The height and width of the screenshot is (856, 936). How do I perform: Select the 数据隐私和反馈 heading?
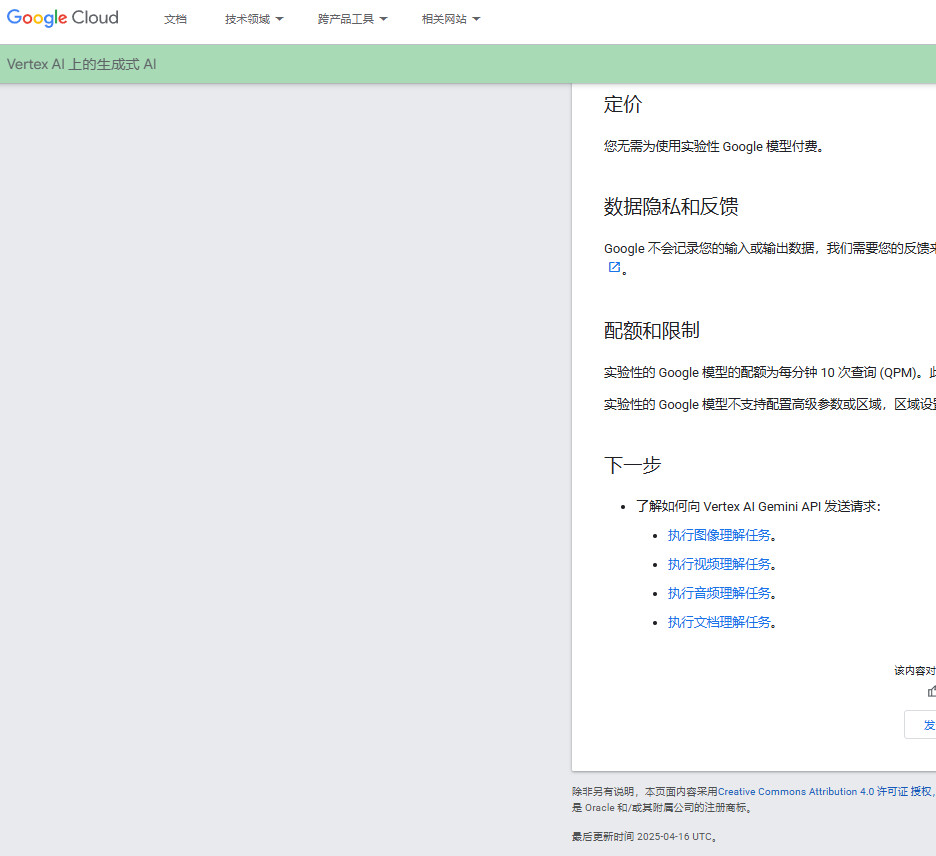pyautogui.click(x=671, y=207)
